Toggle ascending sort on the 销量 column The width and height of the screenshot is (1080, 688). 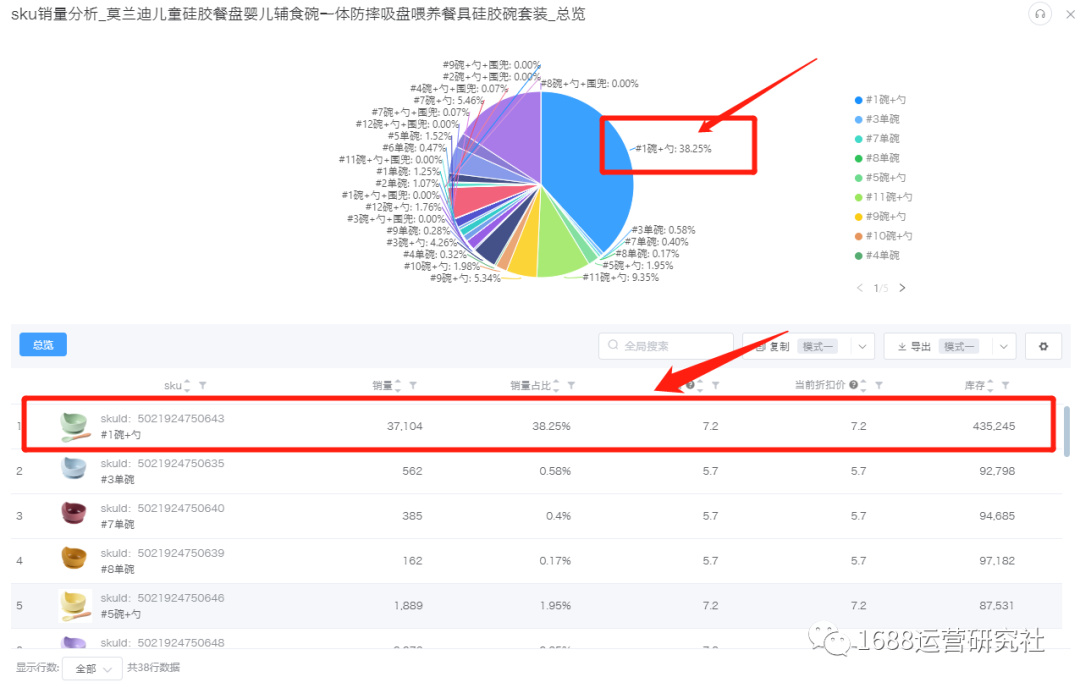click(x=397, y=381)
